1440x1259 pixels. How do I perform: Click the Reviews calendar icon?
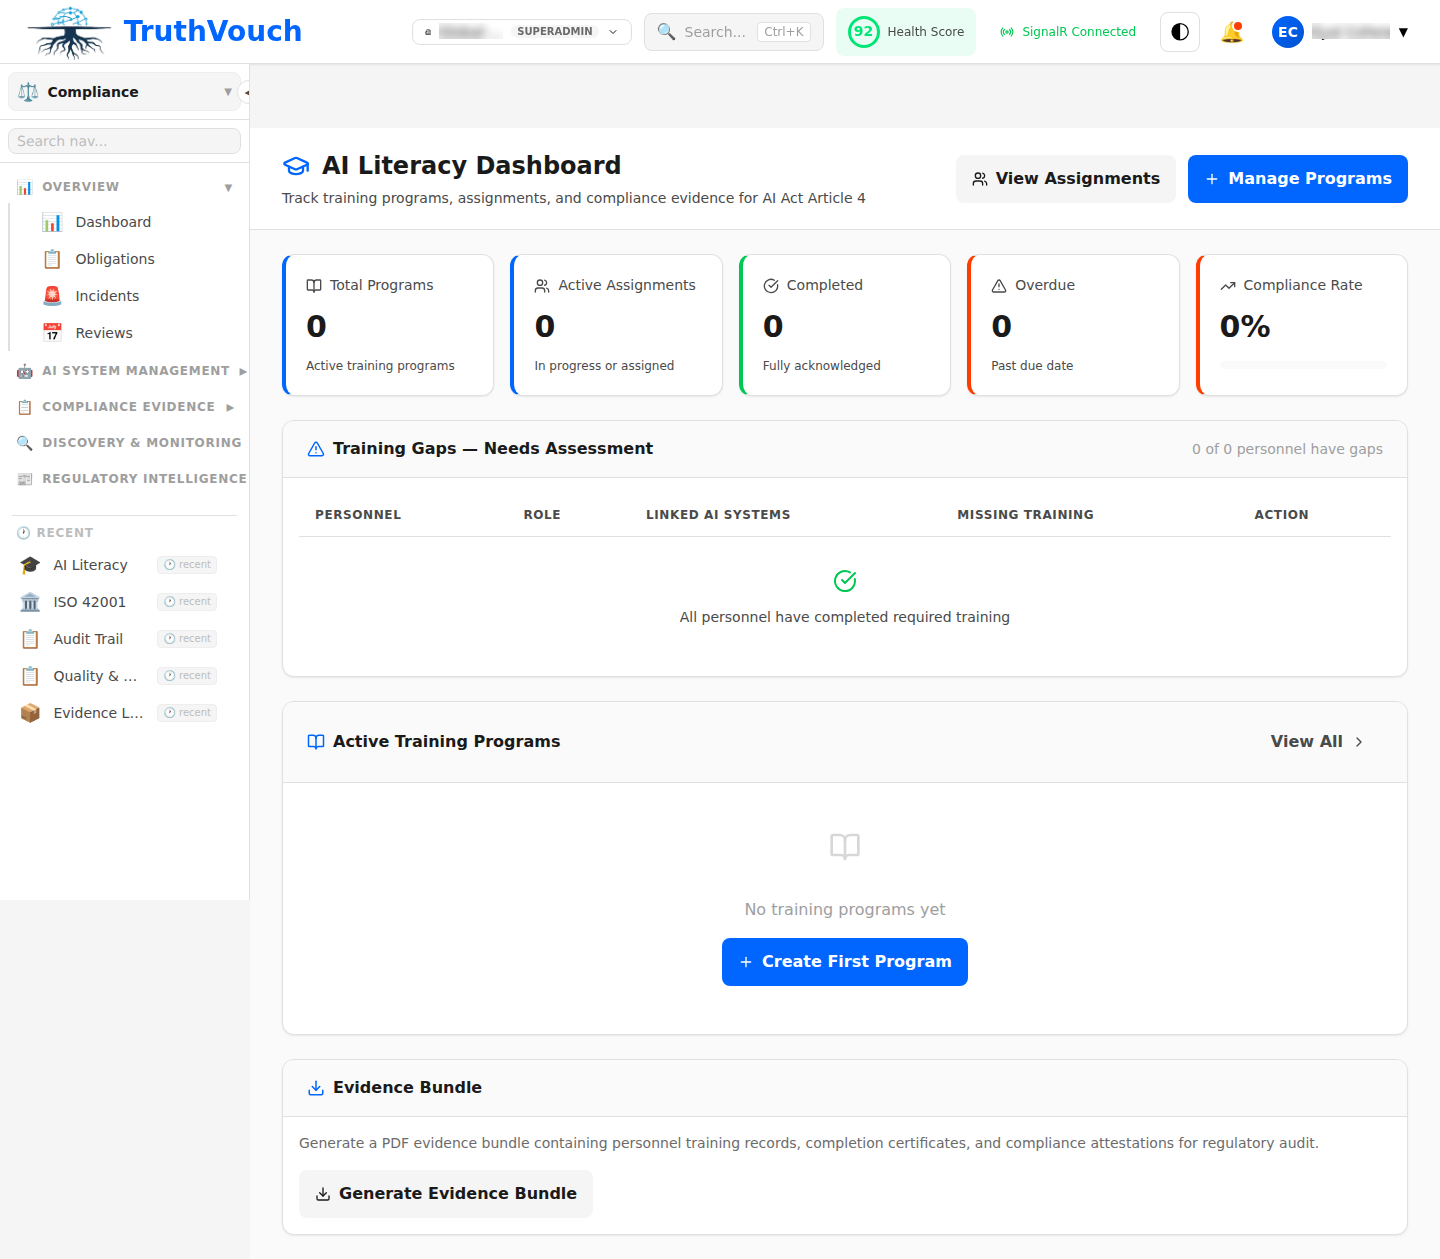52,332
